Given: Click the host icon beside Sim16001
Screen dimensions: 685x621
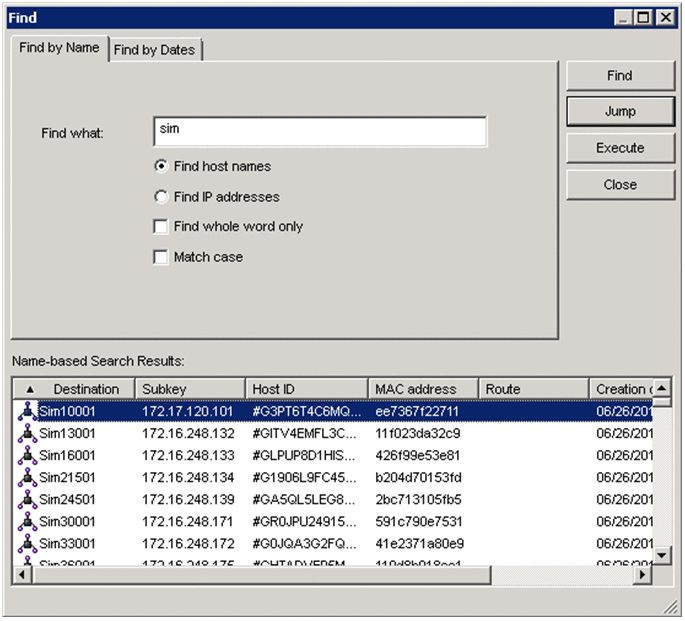Looking at the screenshot, I should coord(28,455).
